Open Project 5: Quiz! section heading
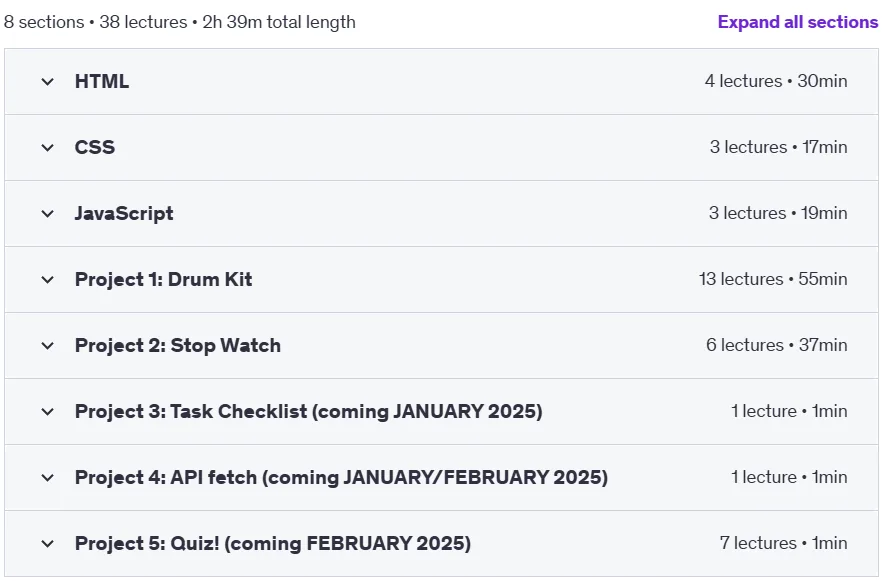Image resolution: width=882 pixels, height=581 pixels. click(x=273, y=543)
